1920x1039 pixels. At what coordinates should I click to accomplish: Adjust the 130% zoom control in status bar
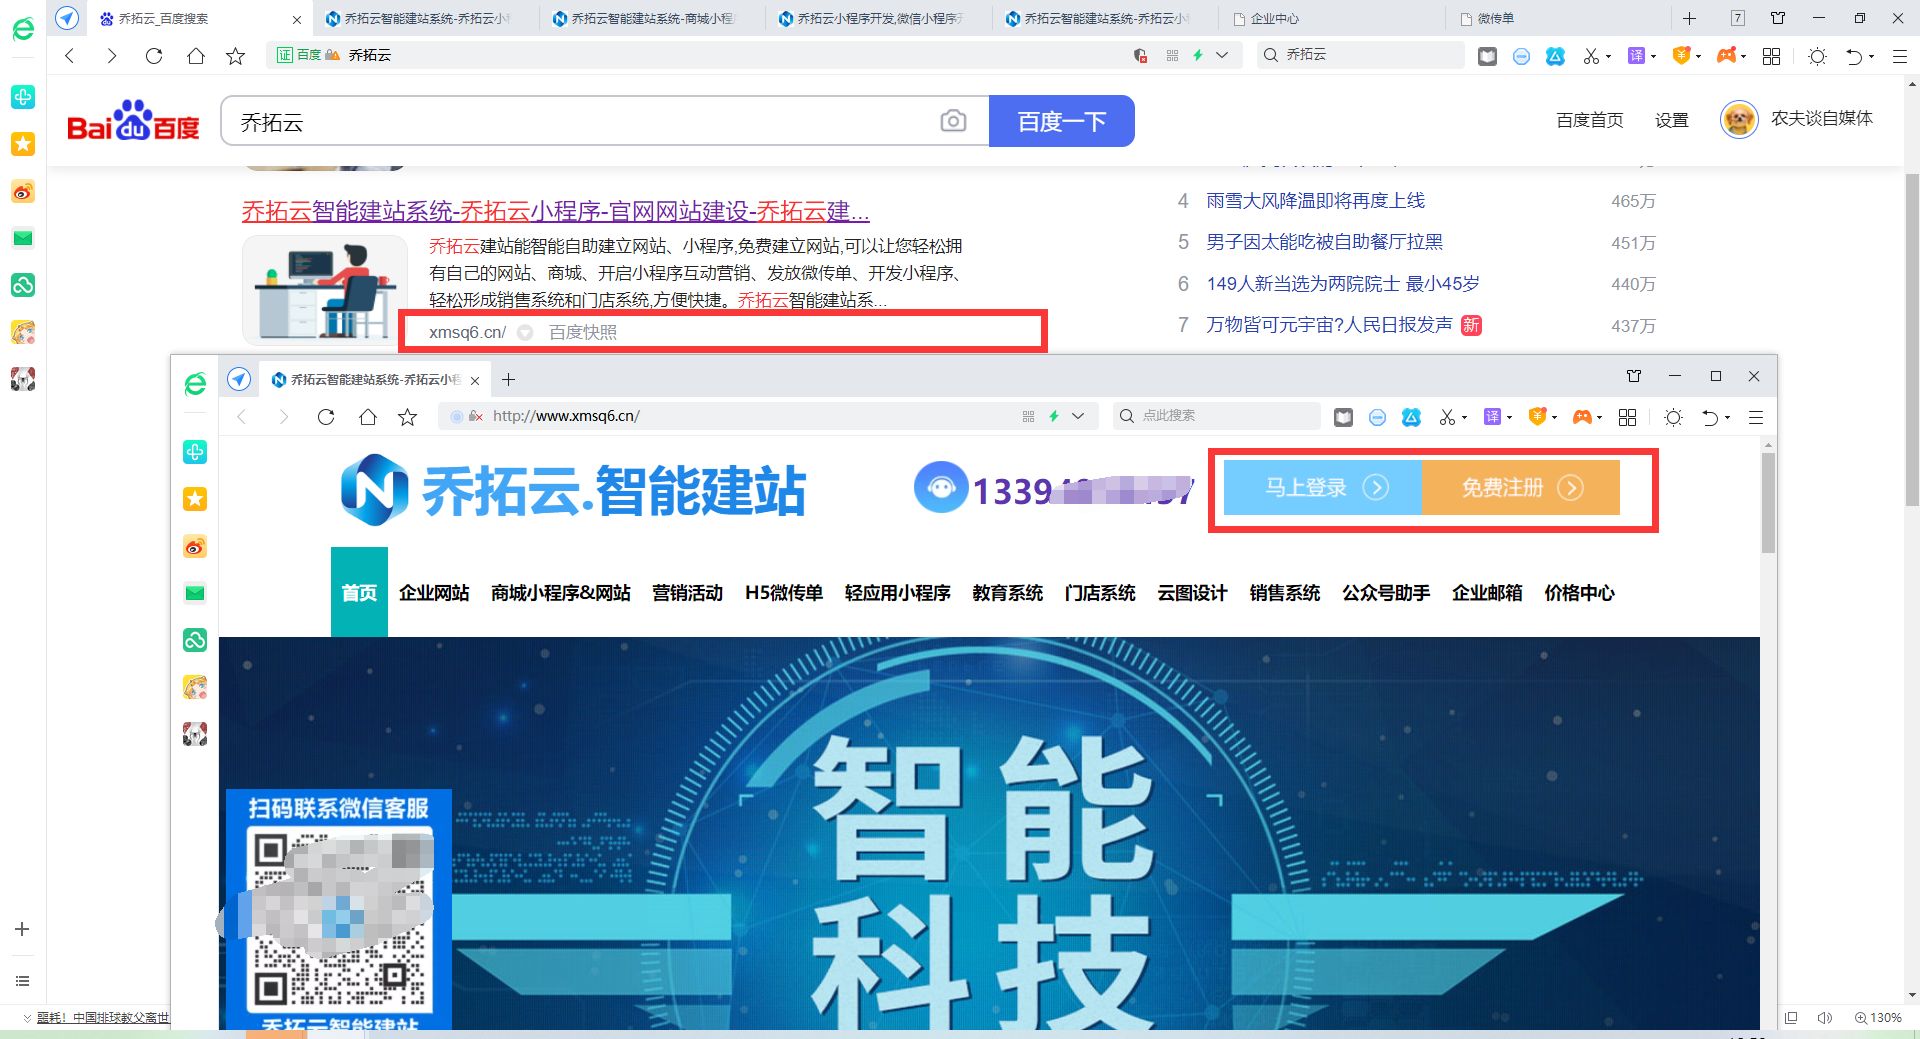[x=1879, y=1018]
